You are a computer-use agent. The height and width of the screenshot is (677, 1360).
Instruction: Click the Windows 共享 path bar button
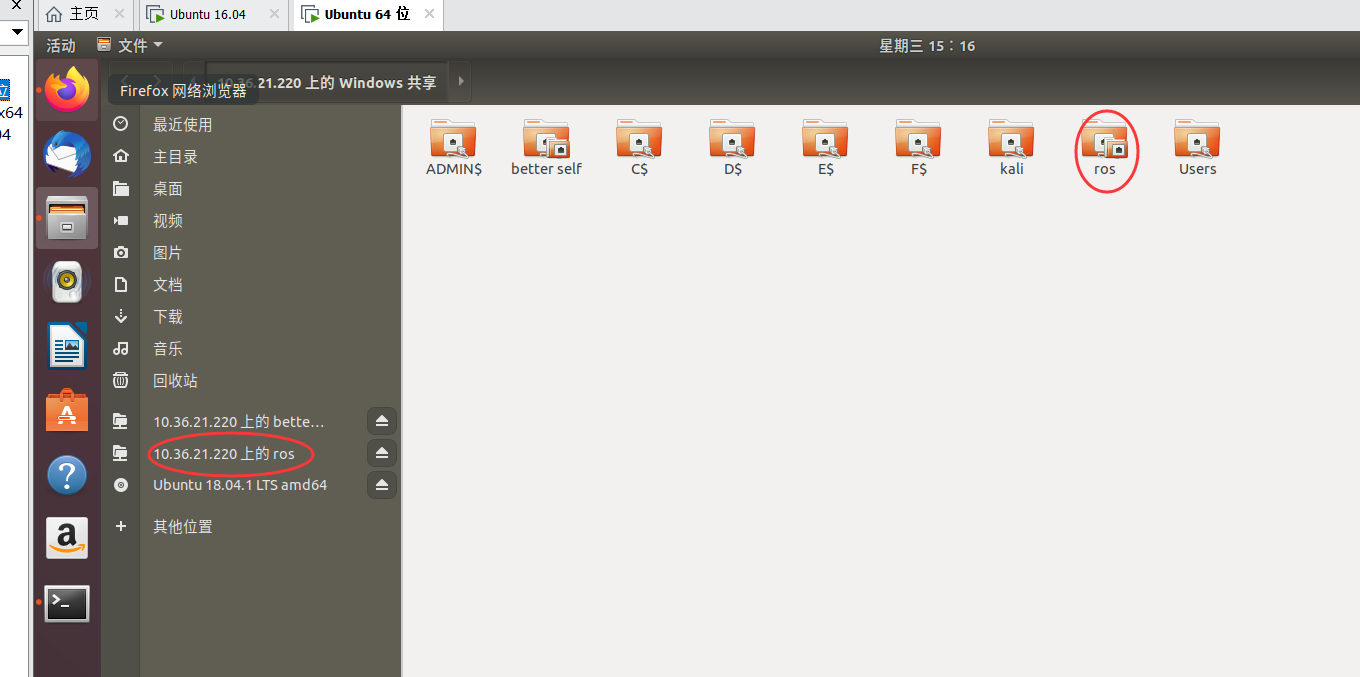point(327,82)
